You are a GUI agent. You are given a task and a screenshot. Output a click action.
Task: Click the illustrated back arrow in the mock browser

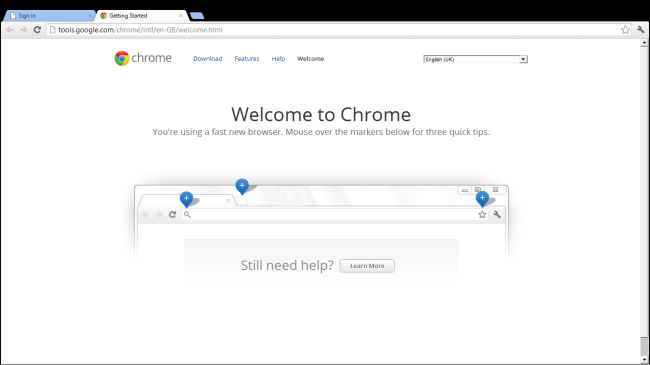[146, 214]
